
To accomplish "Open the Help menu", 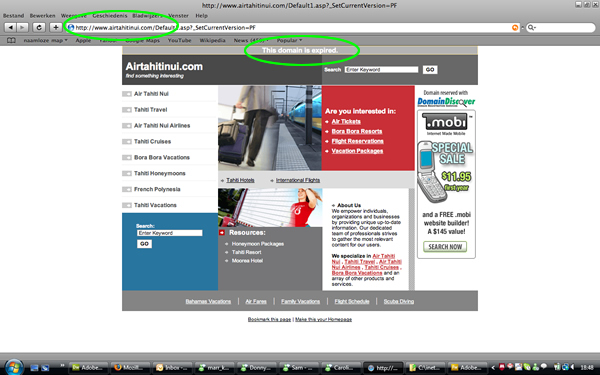I will pos(201,16).
